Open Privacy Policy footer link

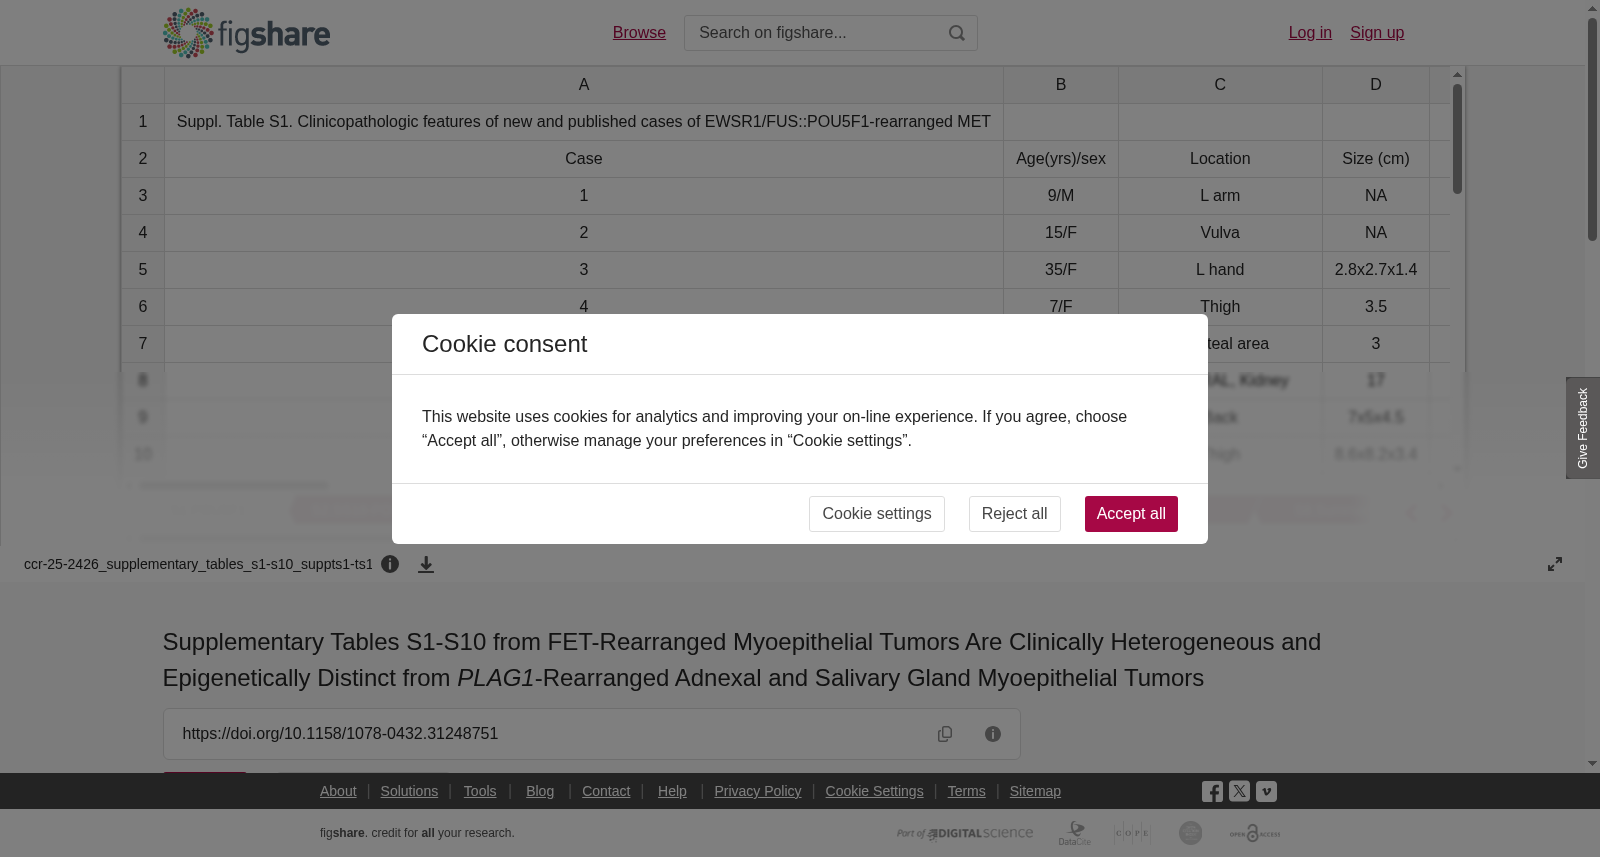(x=758, y=791)
